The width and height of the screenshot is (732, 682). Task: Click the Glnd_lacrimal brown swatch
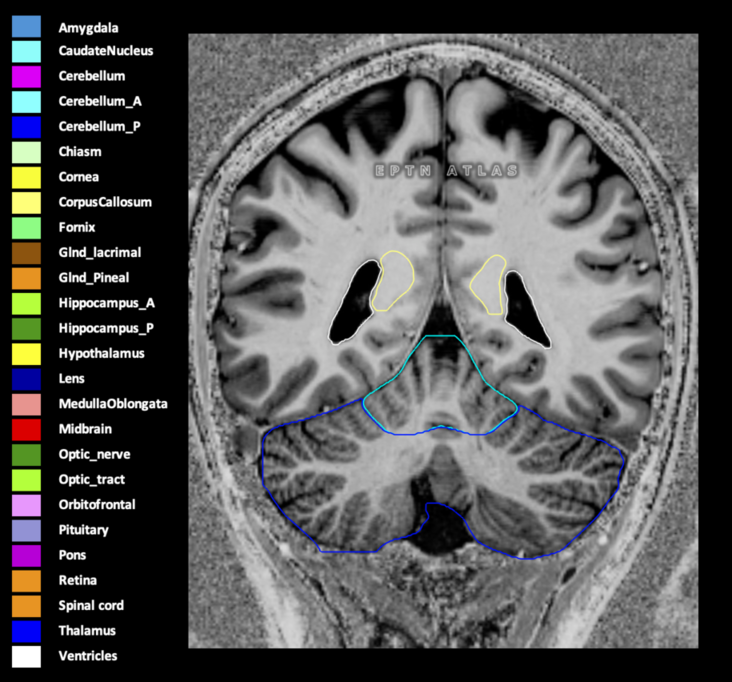pos(26,253)
